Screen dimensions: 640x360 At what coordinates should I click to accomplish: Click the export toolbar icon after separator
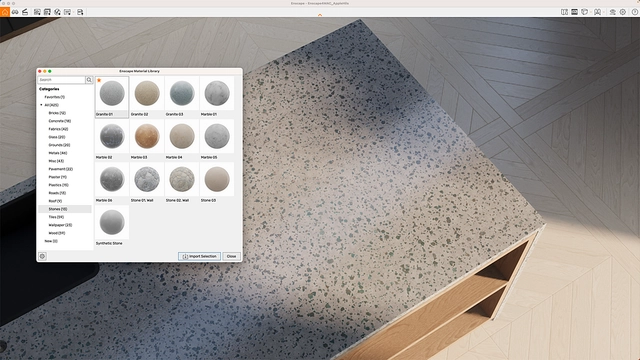click(x=80, y=12)
